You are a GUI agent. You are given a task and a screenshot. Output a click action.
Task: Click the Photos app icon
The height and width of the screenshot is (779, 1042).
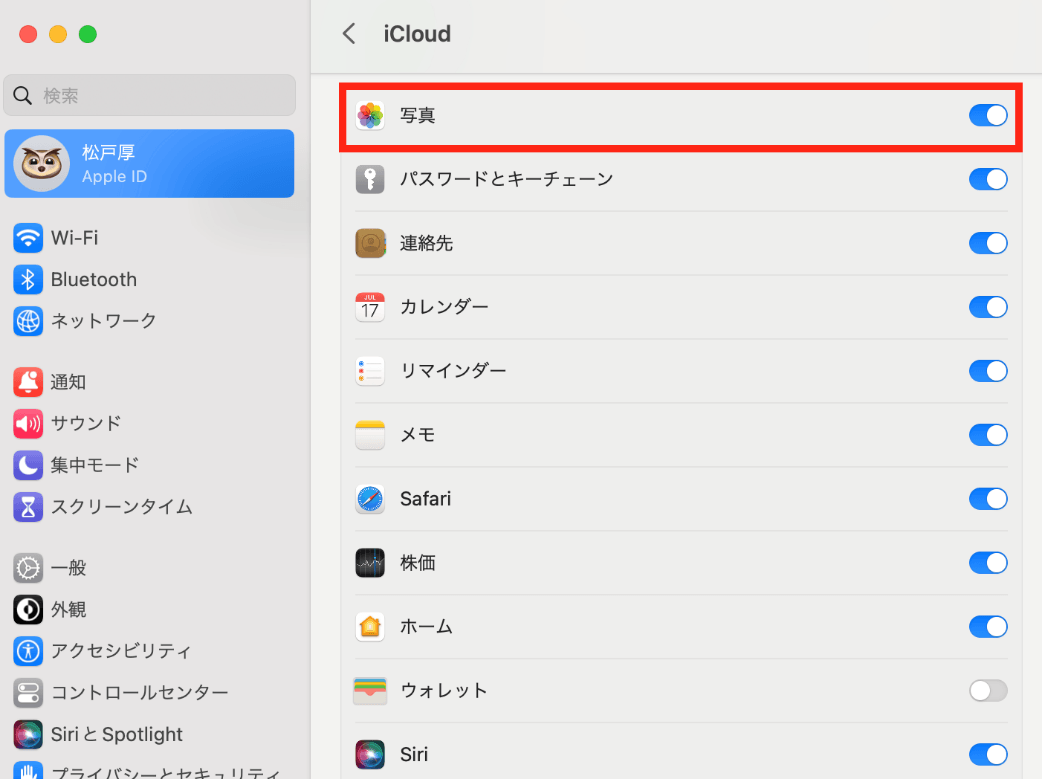[370, 116]
